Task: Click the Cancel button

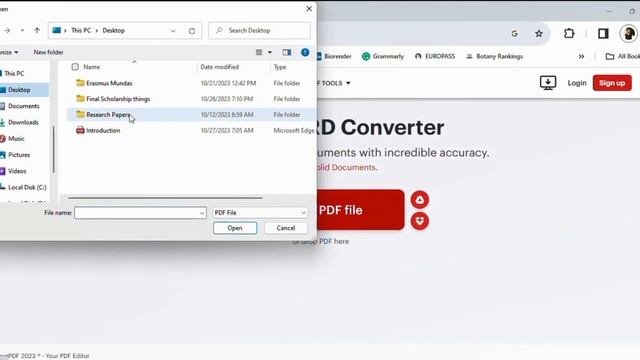Action: pyautogui.click(x=286, y=228)
